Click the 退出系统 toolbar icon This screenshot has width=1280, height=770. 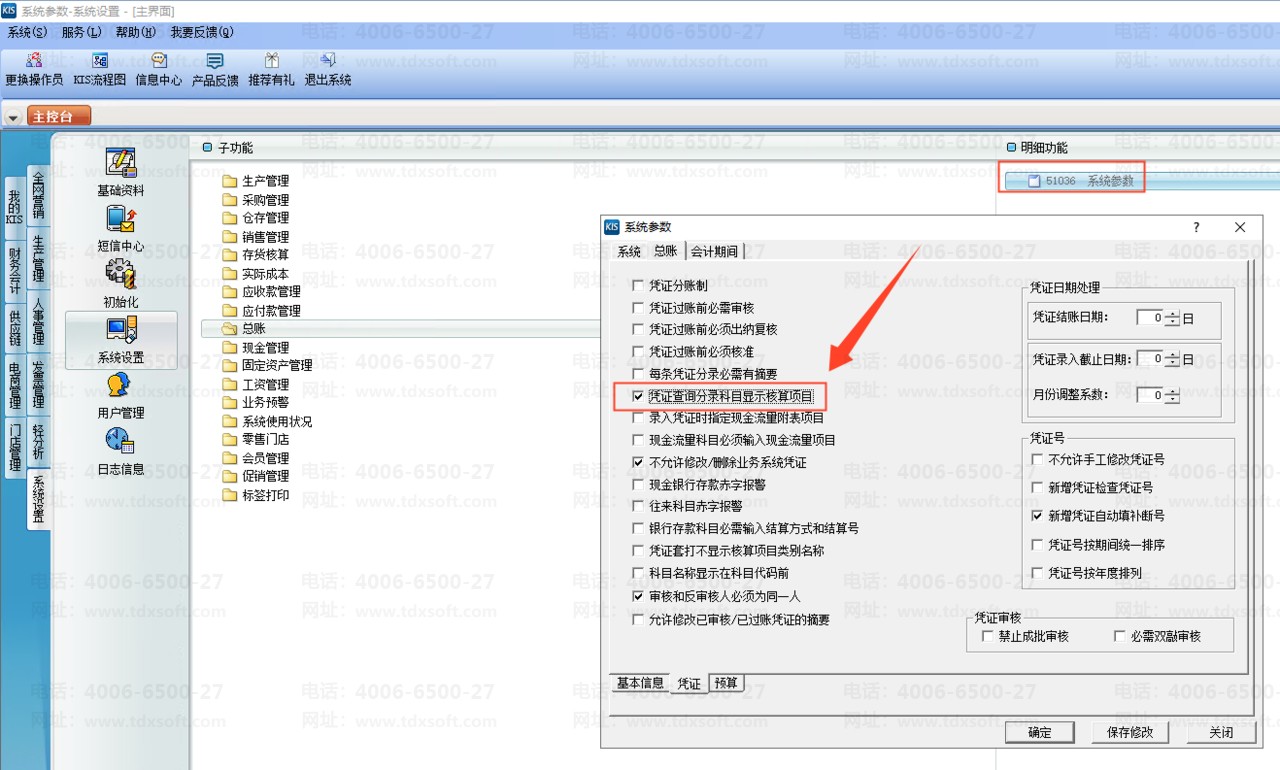(x=328, y=61)
